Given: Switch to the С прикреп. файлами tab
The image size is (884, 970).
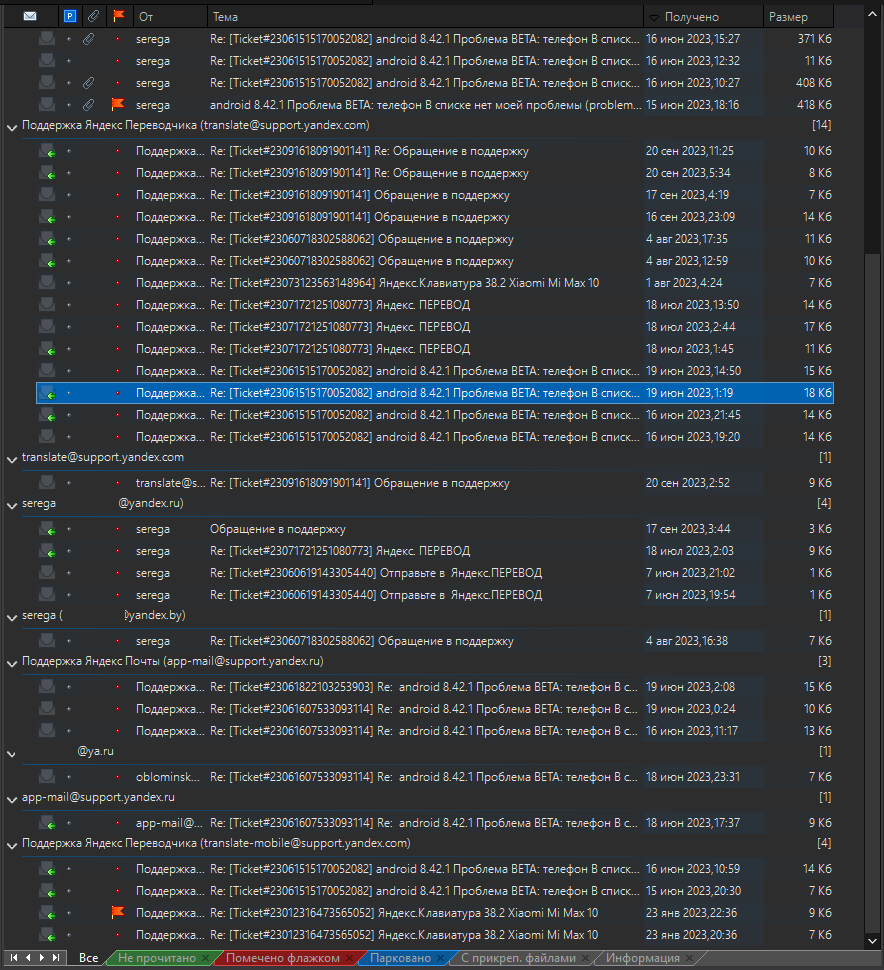Looking at the screenshot, I should pos(518,958).
